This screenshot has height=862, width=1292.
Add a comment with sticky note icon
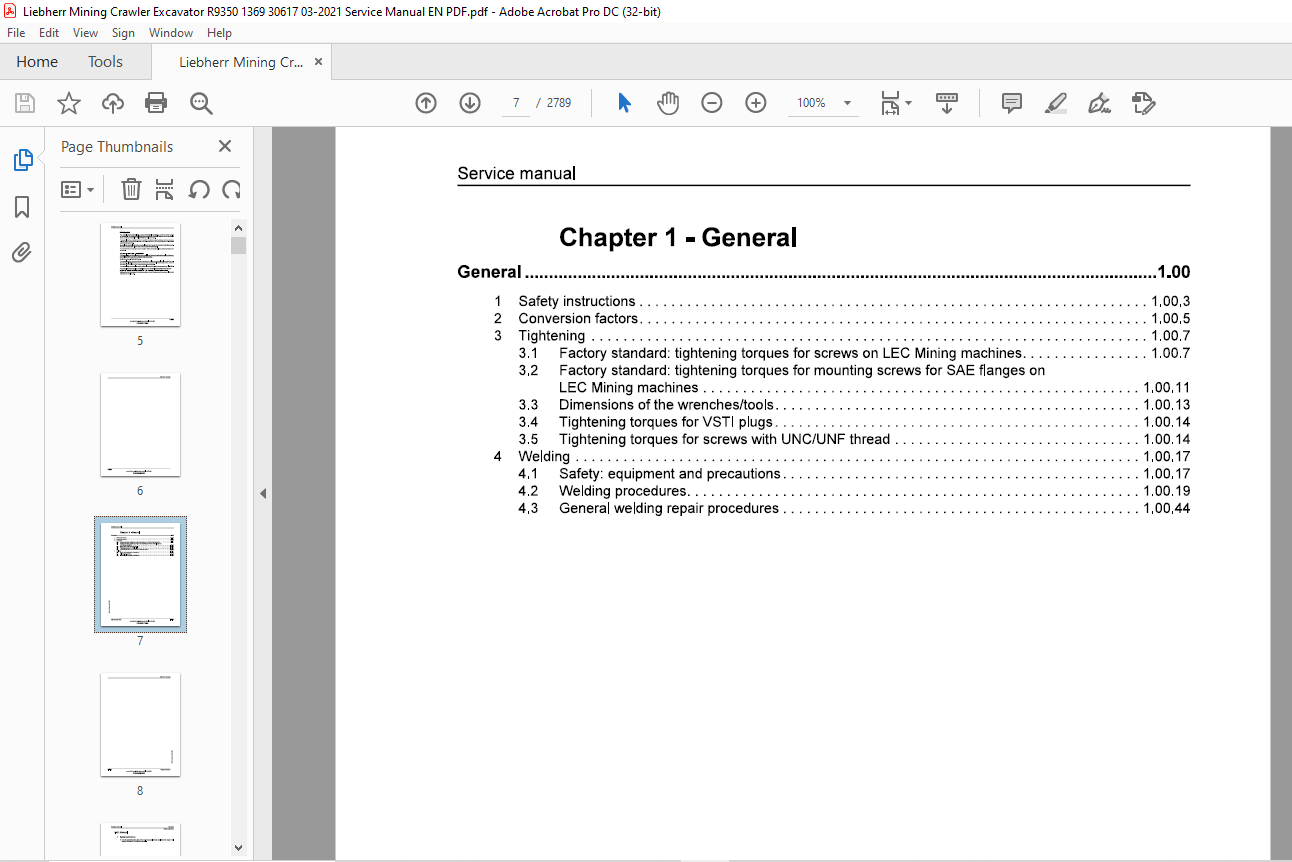[x=1012, y=103]
